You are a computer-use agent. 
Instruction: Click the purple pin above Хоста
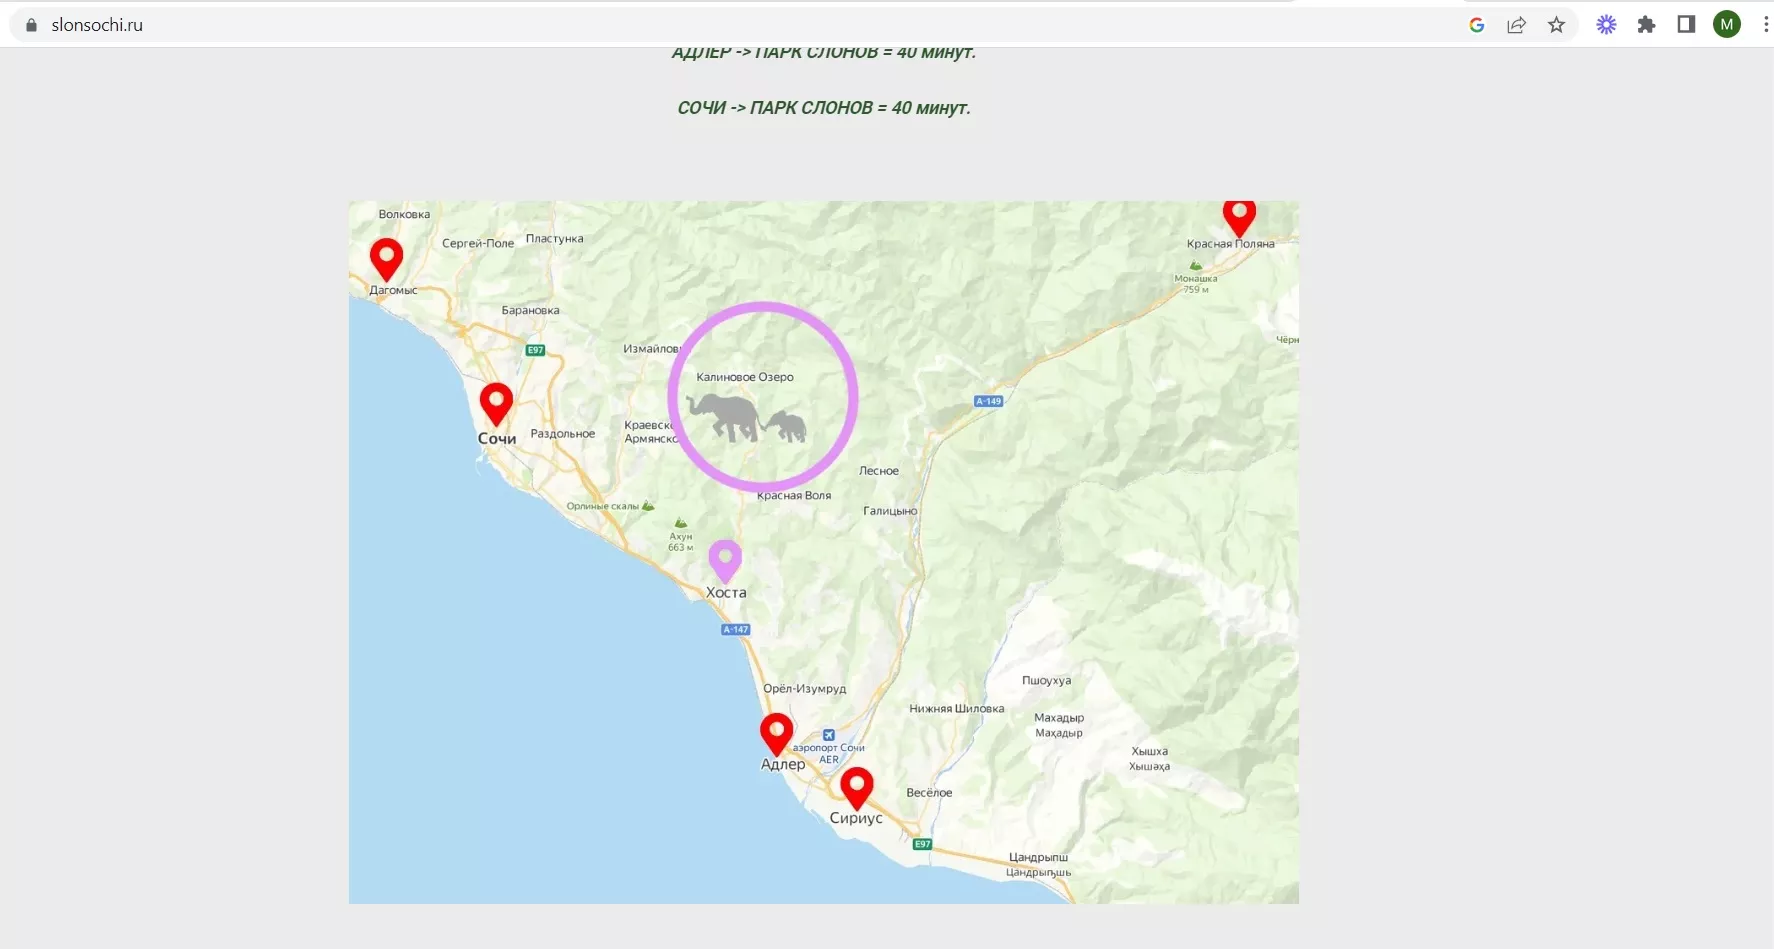[725, 559]
